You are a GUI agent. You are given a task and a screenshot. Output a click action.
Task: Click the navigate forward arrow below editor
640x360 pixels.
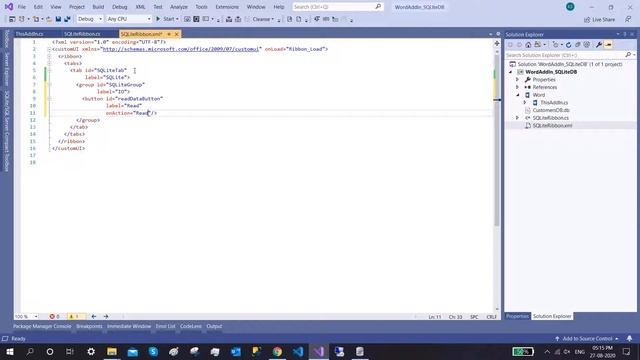(x=106, y=316)
